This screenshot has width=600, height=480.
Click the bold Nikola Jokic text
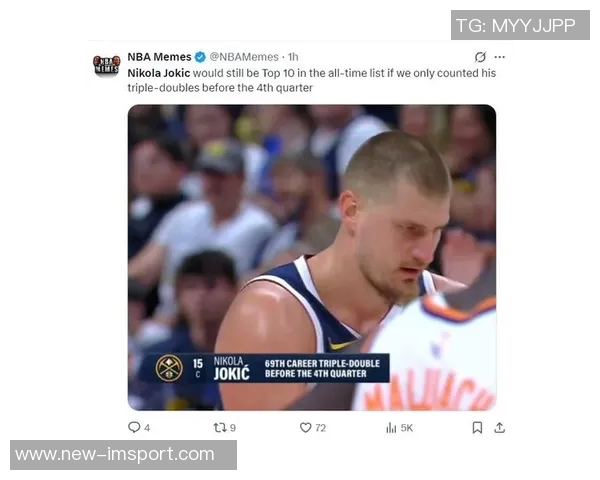158,73
